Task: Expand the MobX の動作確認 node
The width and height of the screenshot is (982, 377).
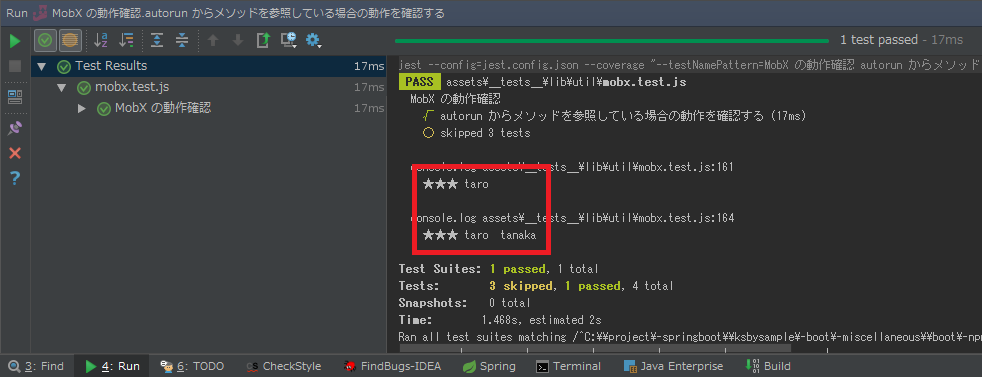Action: point(81,108)
